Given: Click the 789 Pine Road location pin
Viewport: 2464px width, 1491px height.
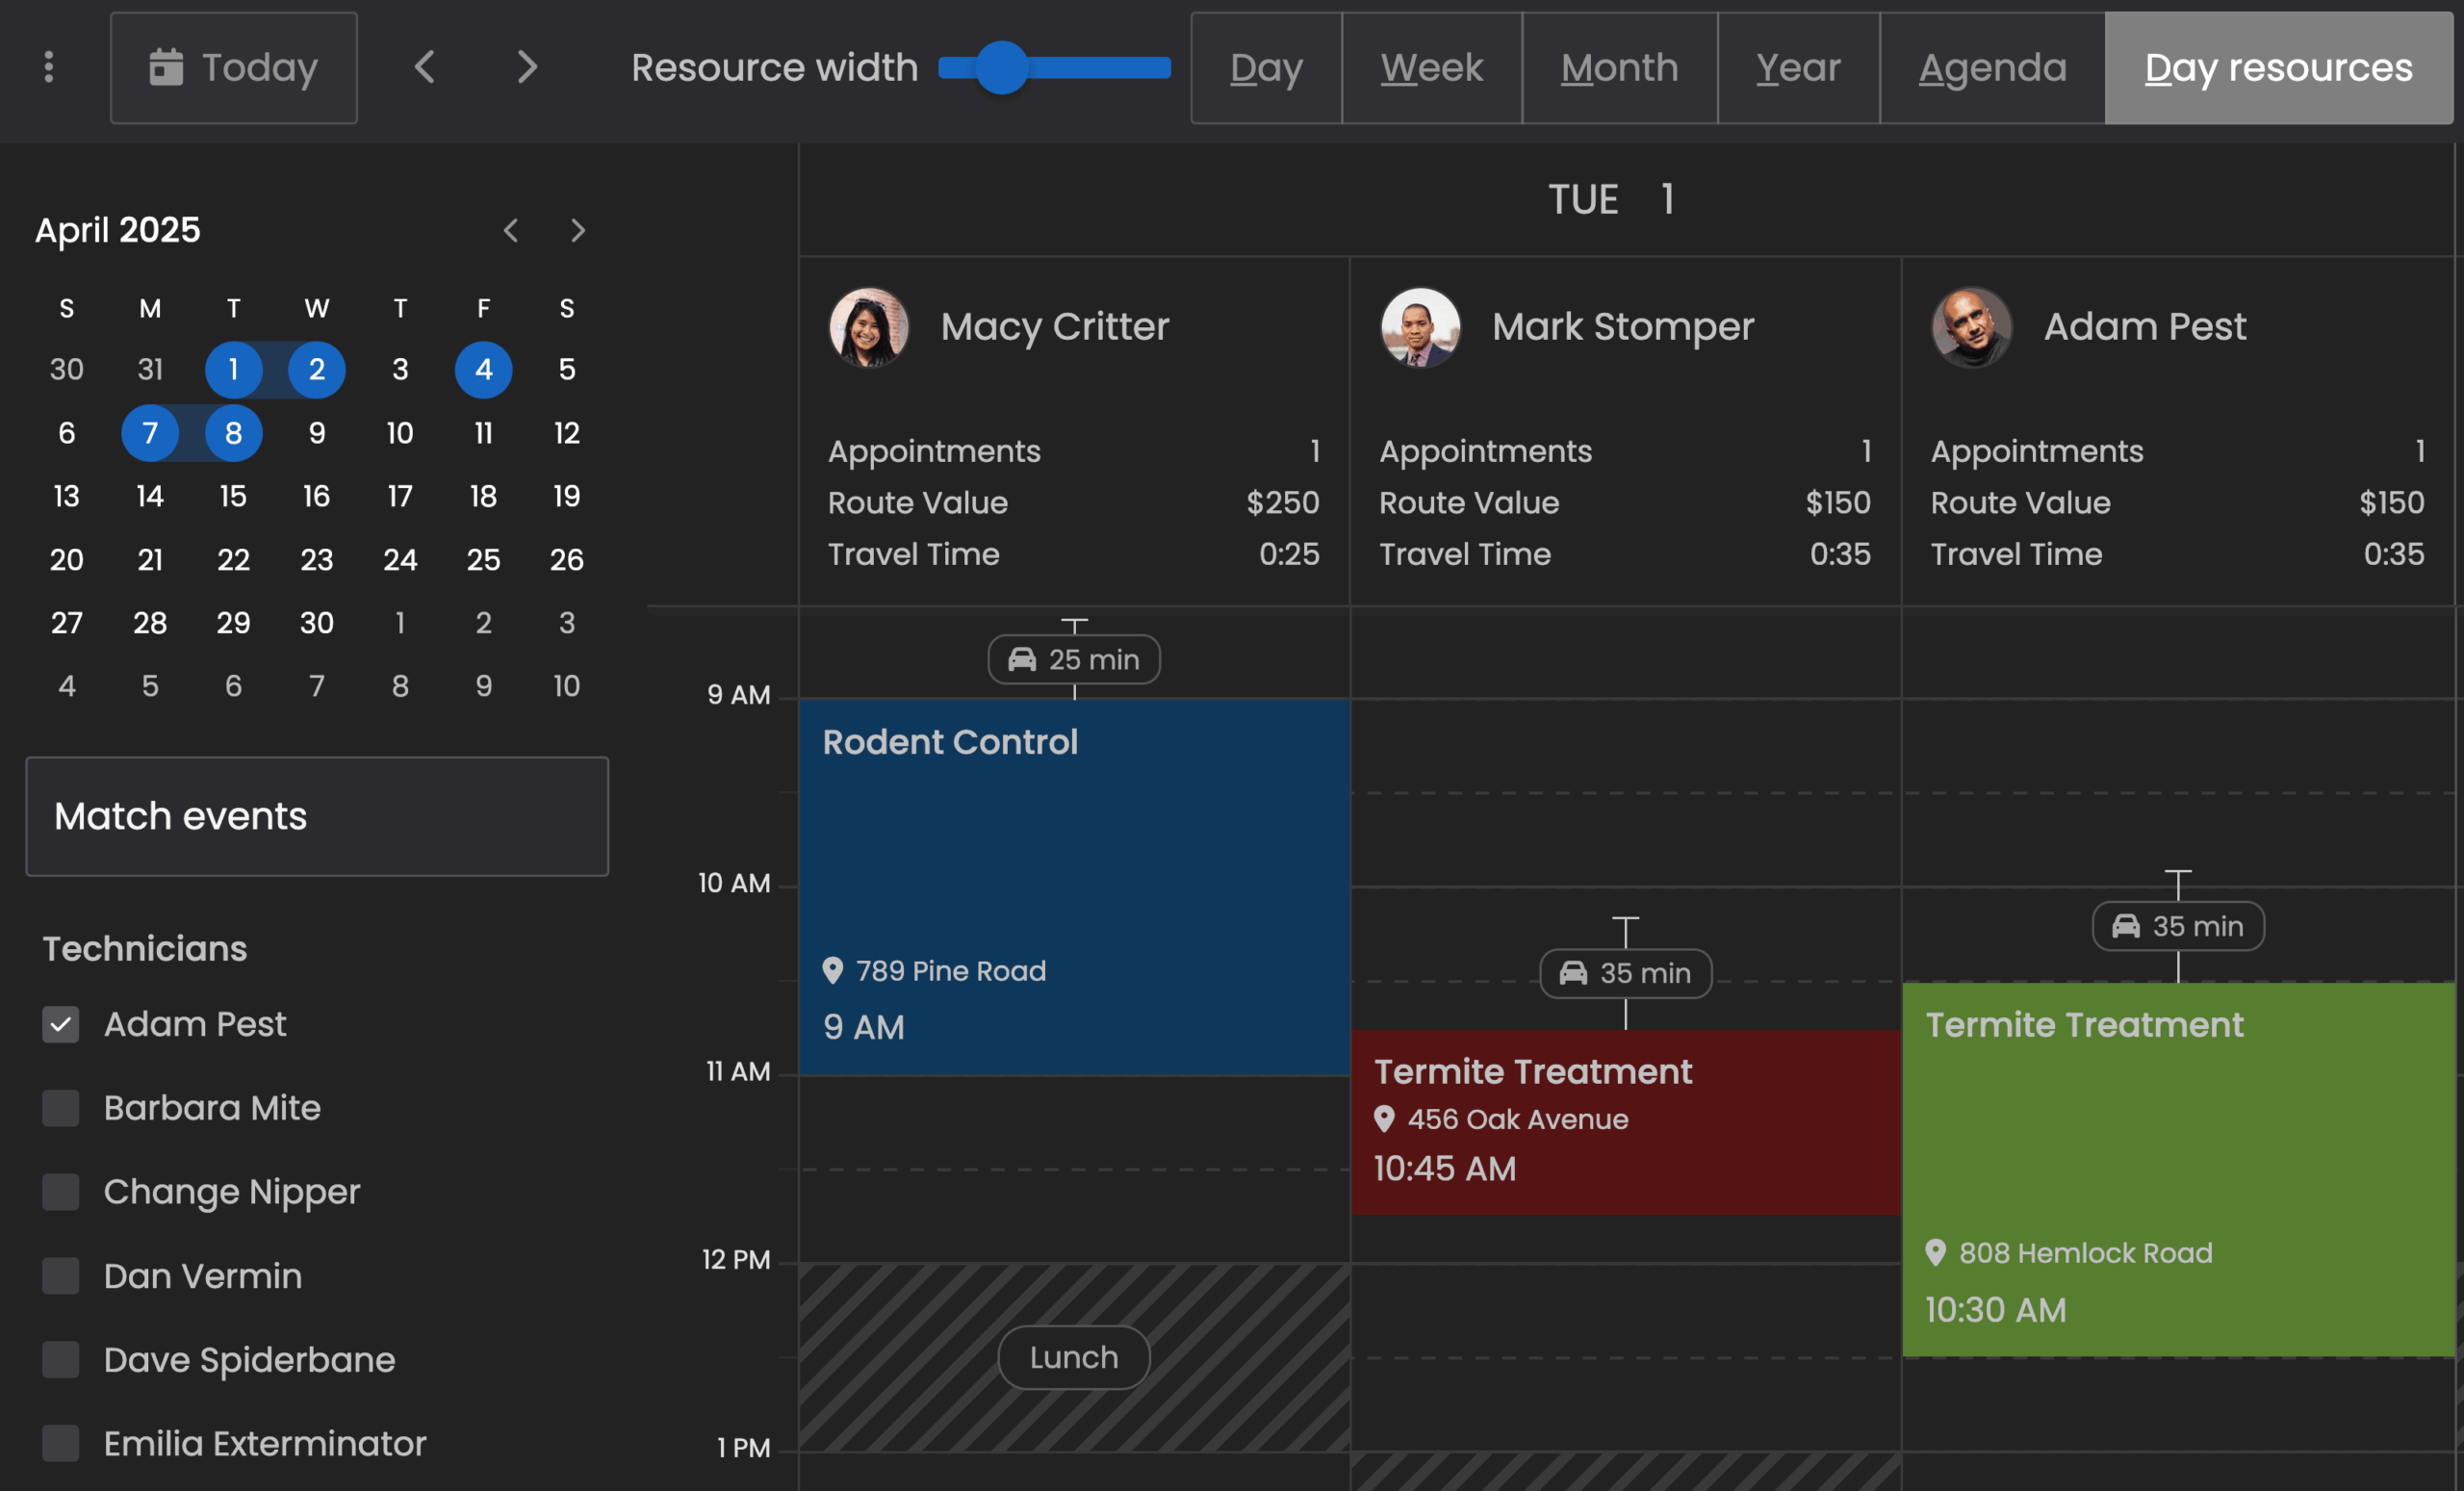Looking at the screenshot, I should coord(832,971).
